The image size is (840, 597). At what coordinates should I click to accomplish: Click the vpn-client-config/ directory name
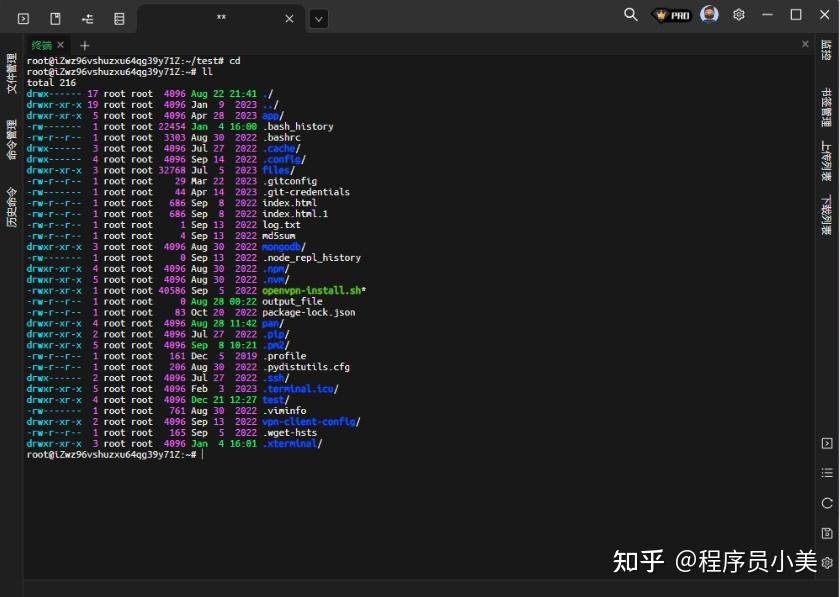tap(311, 422)
